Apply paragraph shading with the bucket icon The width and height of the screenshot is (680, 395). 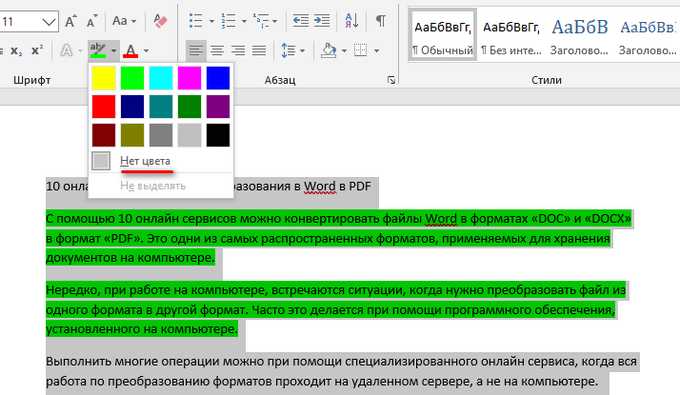pyautogui.click(x=329, y=51)
